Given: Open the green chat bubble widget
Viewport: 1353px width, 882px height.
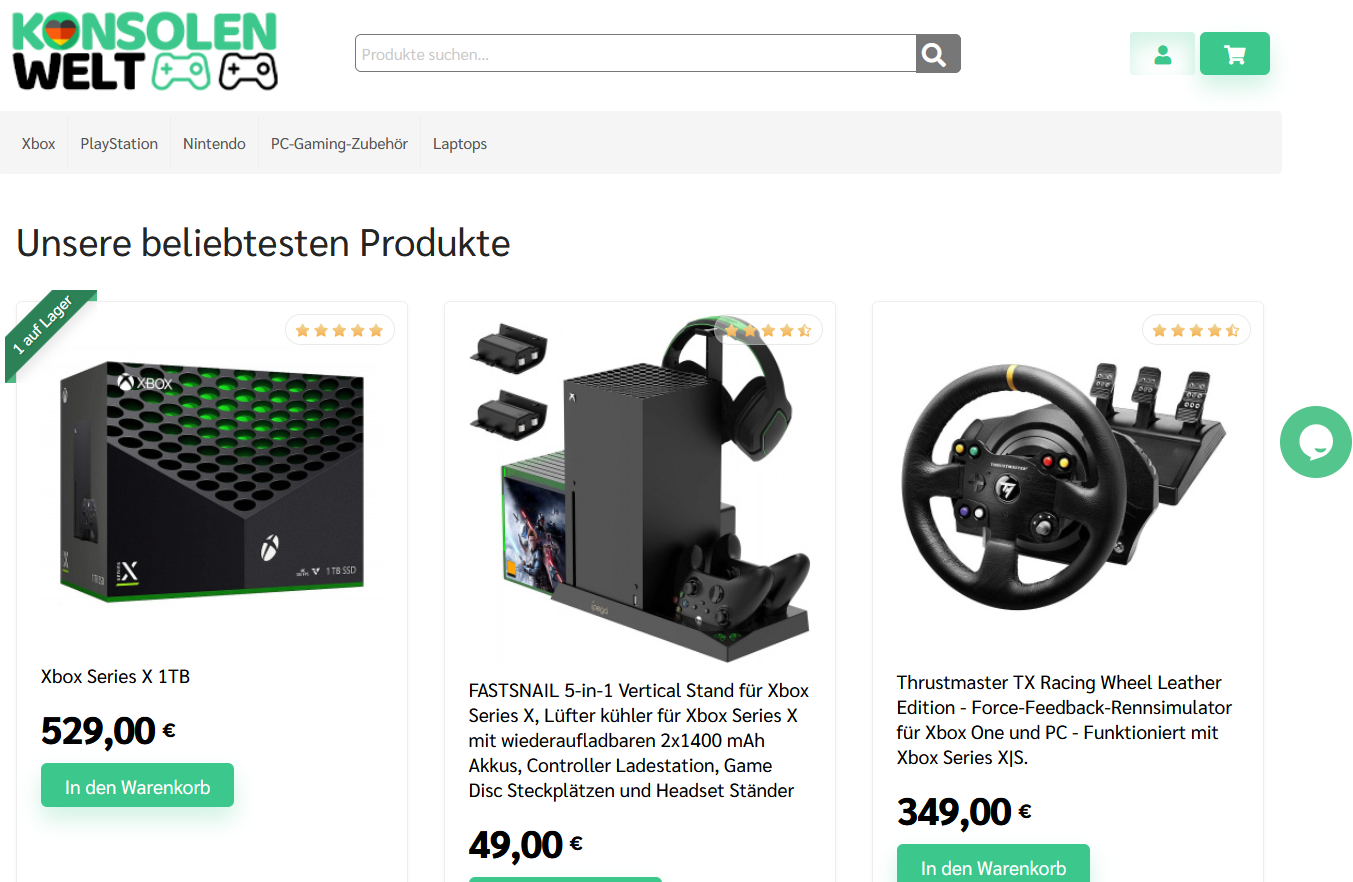Looking at the screenshot, I should coord(1316,441).
